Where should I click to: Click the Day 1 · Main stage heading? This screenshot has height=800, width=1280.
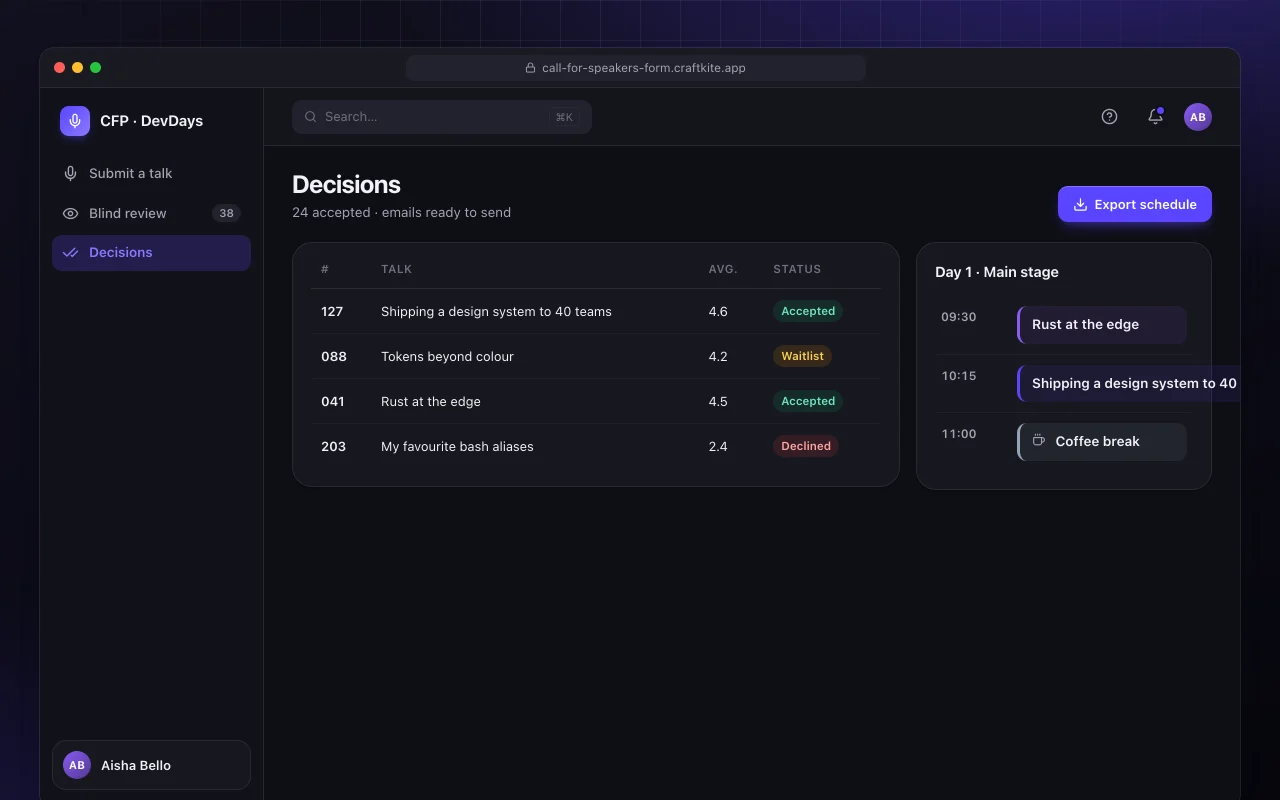pos(997,272)
